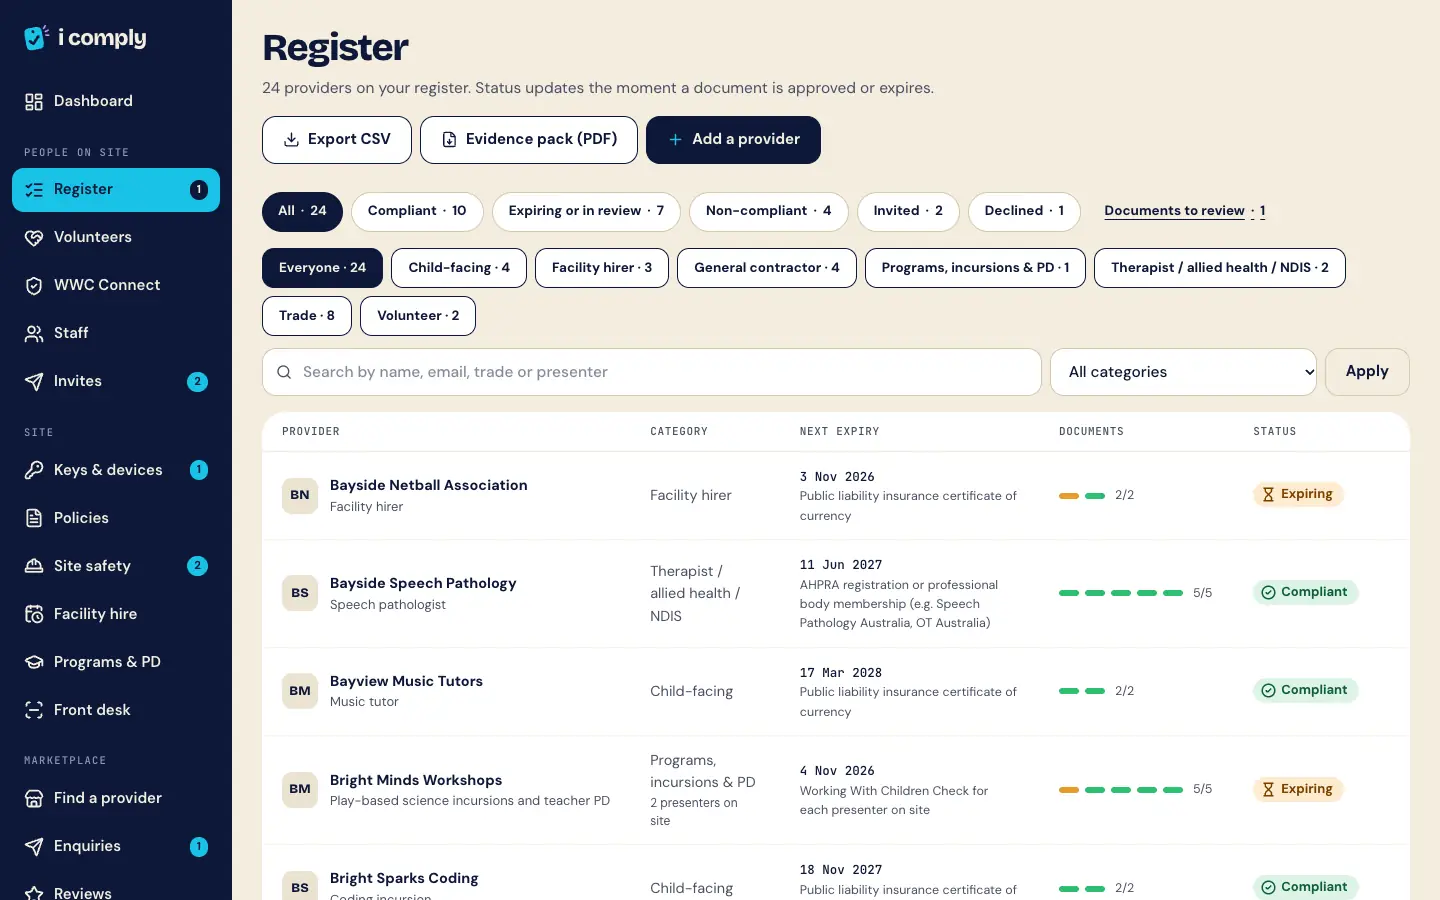
Task: Open Bayside Speech Pathology provider
Action: coord(423,583)
